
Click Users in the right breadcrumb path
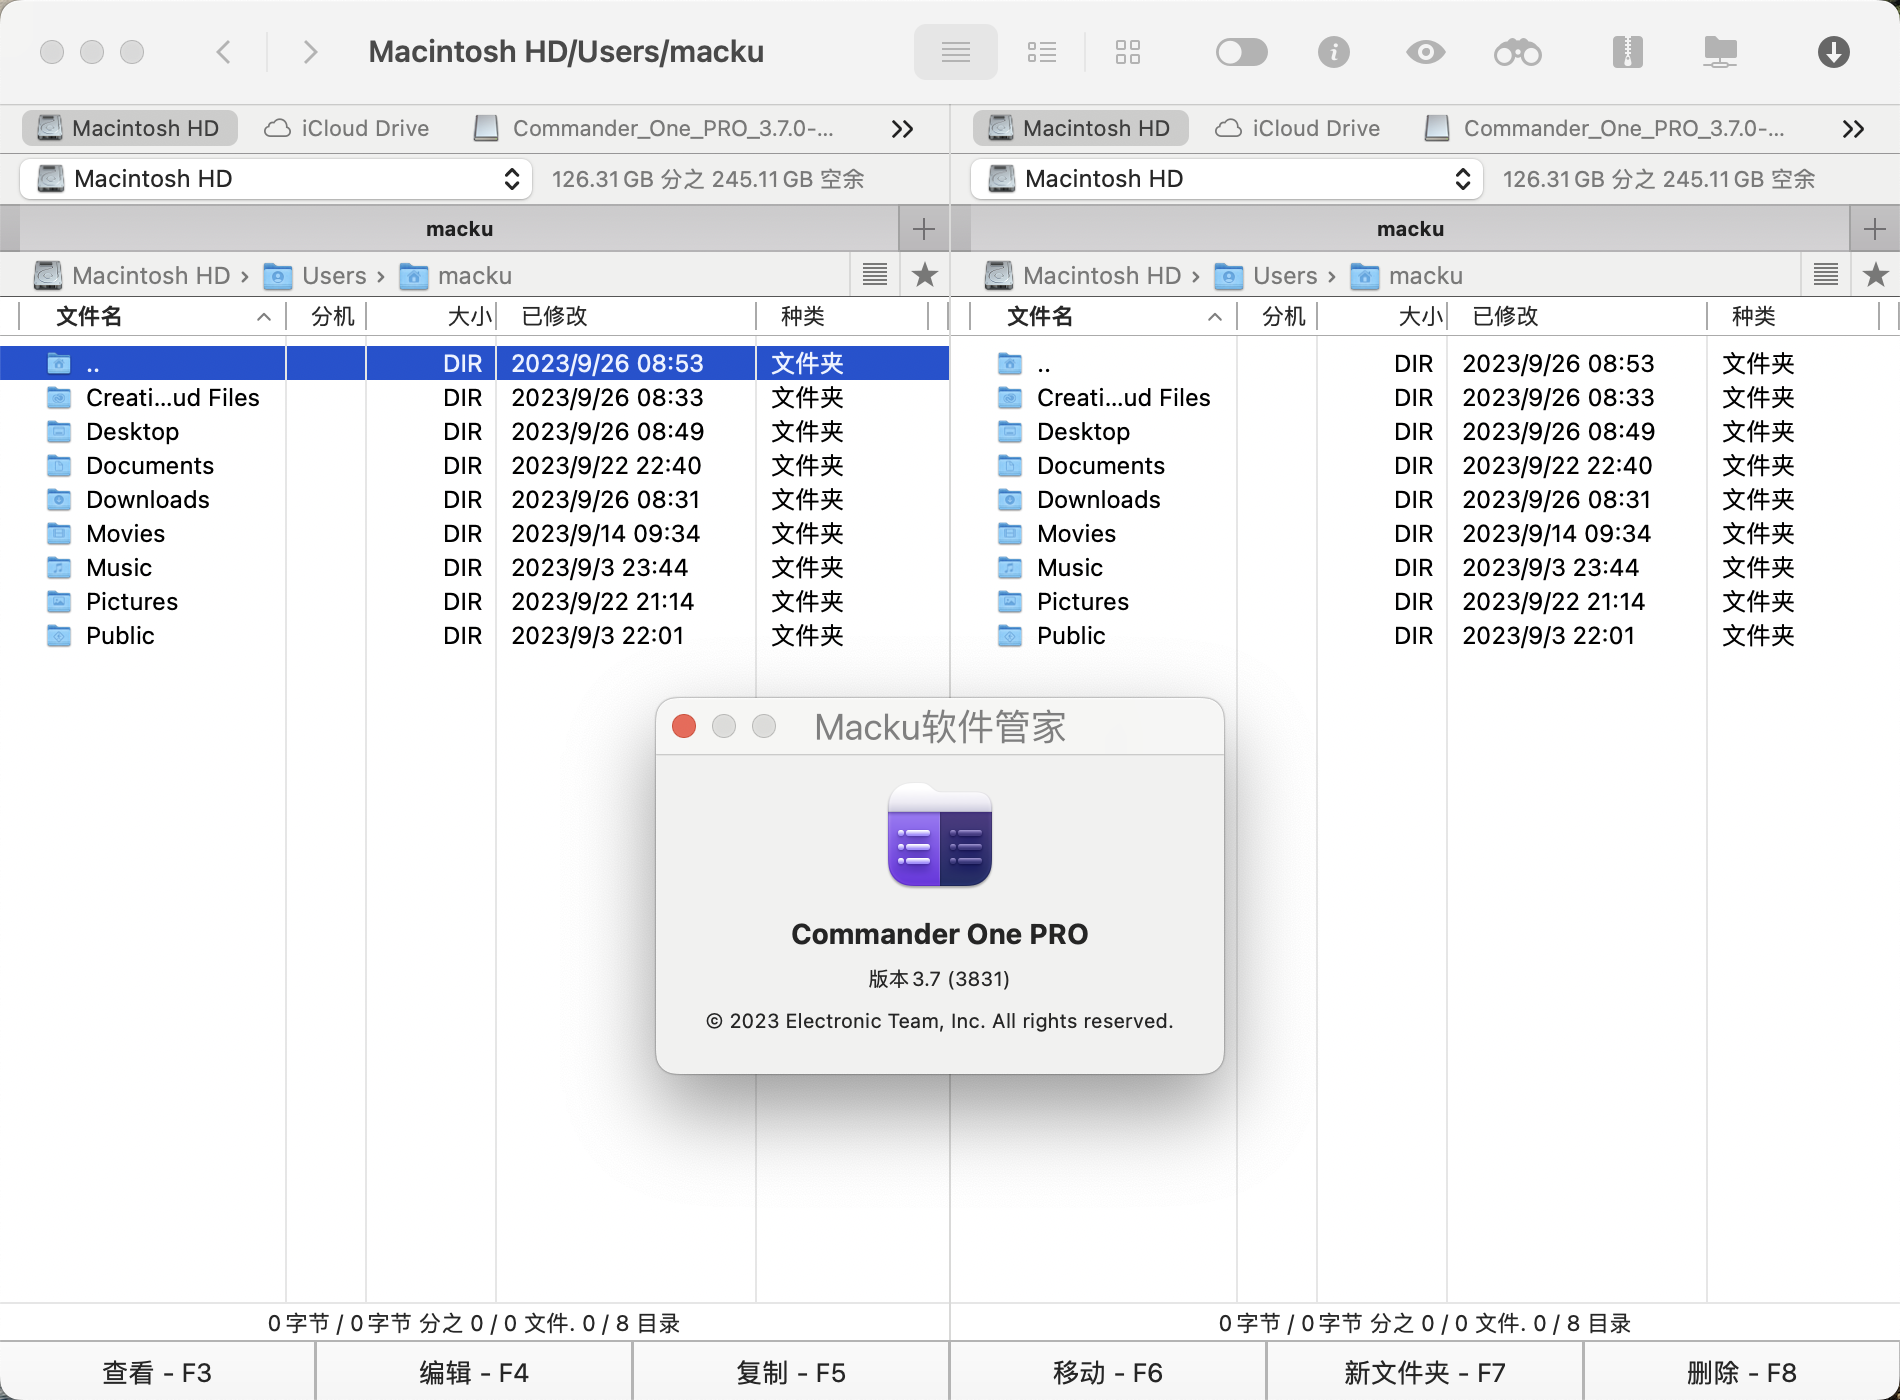click(x=1266, y=276)
